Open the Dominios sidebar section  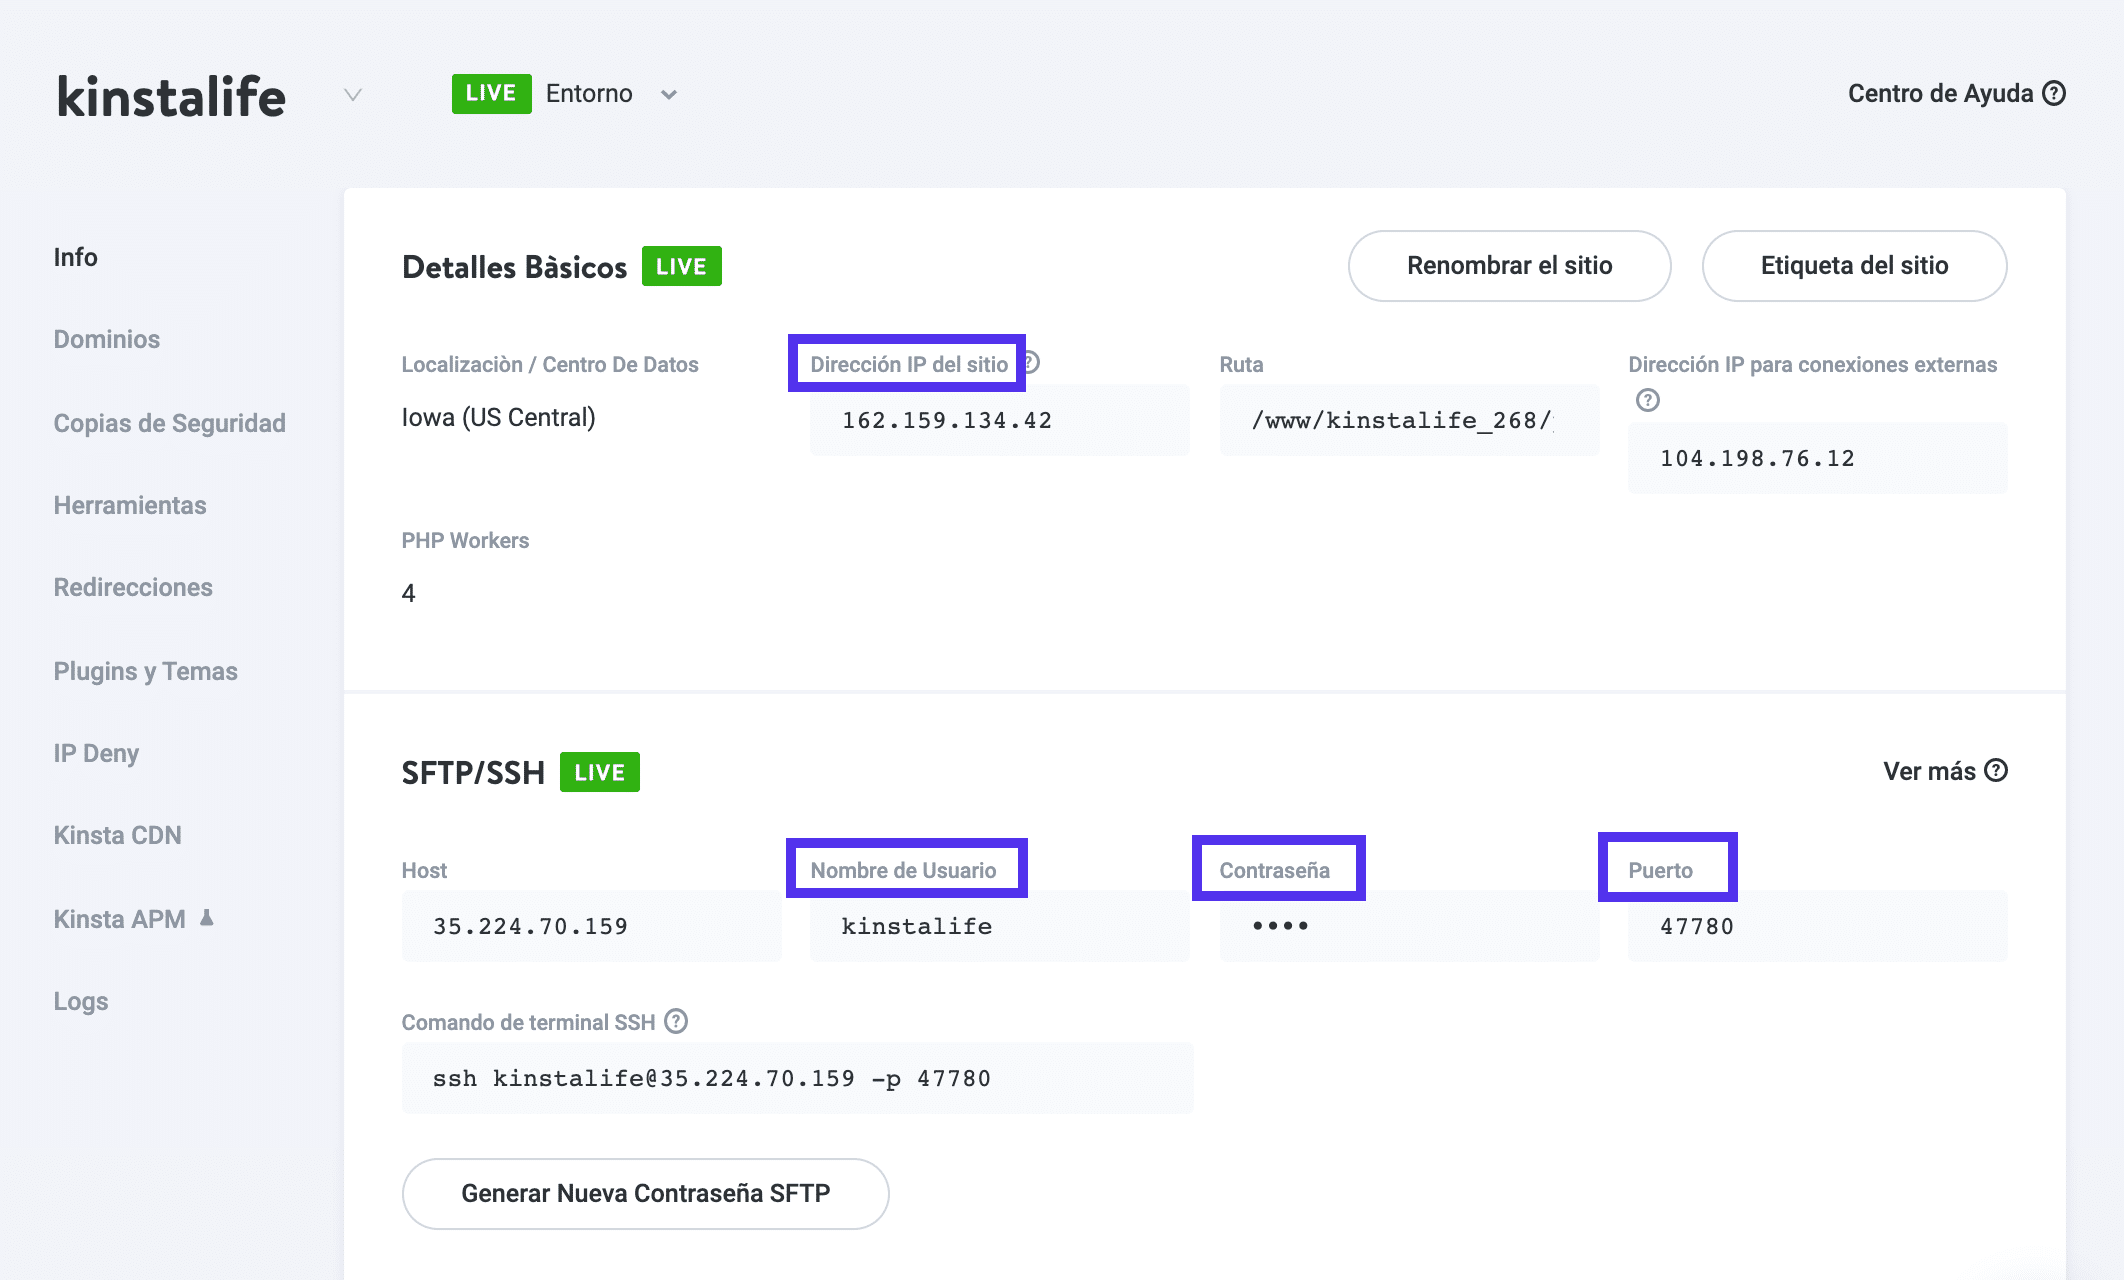(107, 340)
